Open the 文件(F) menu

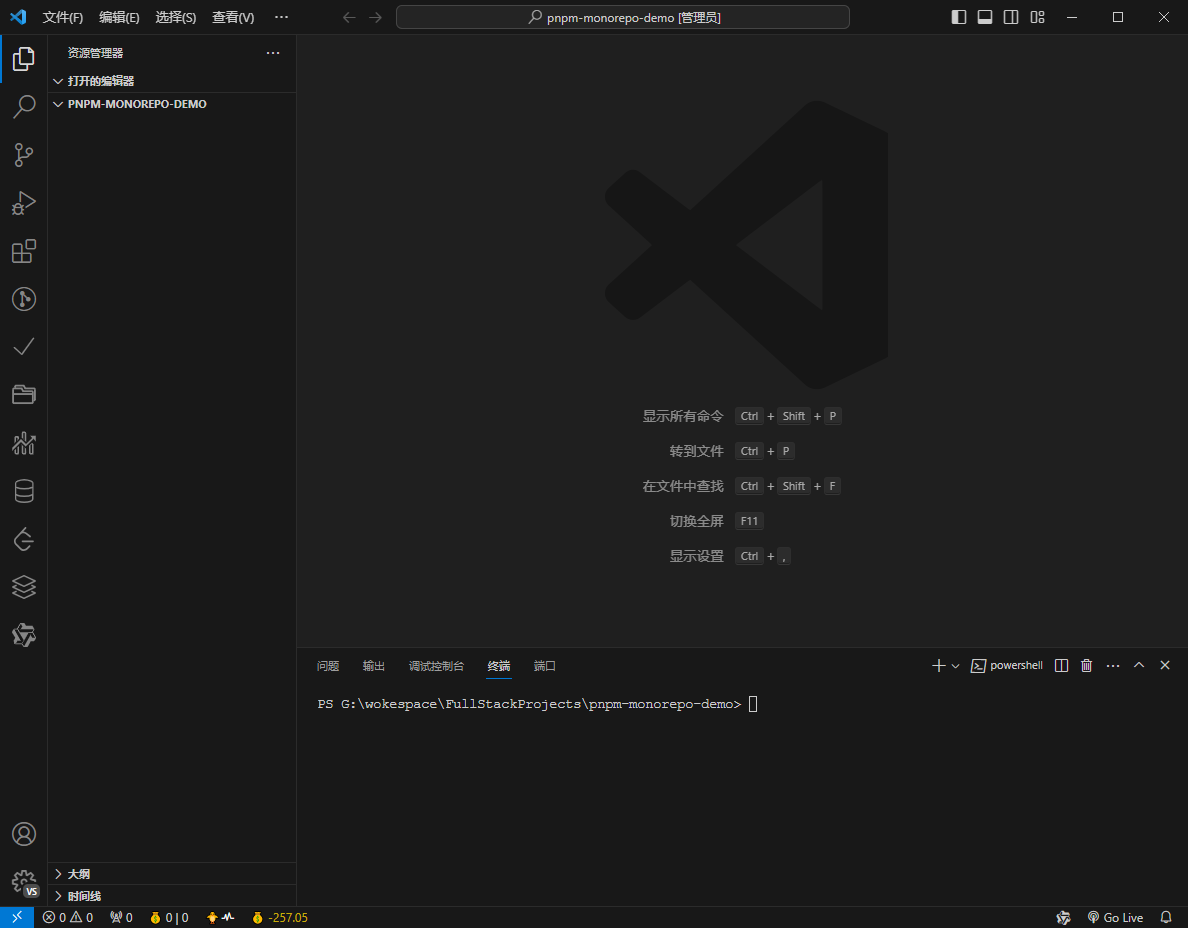click(63, 17)
